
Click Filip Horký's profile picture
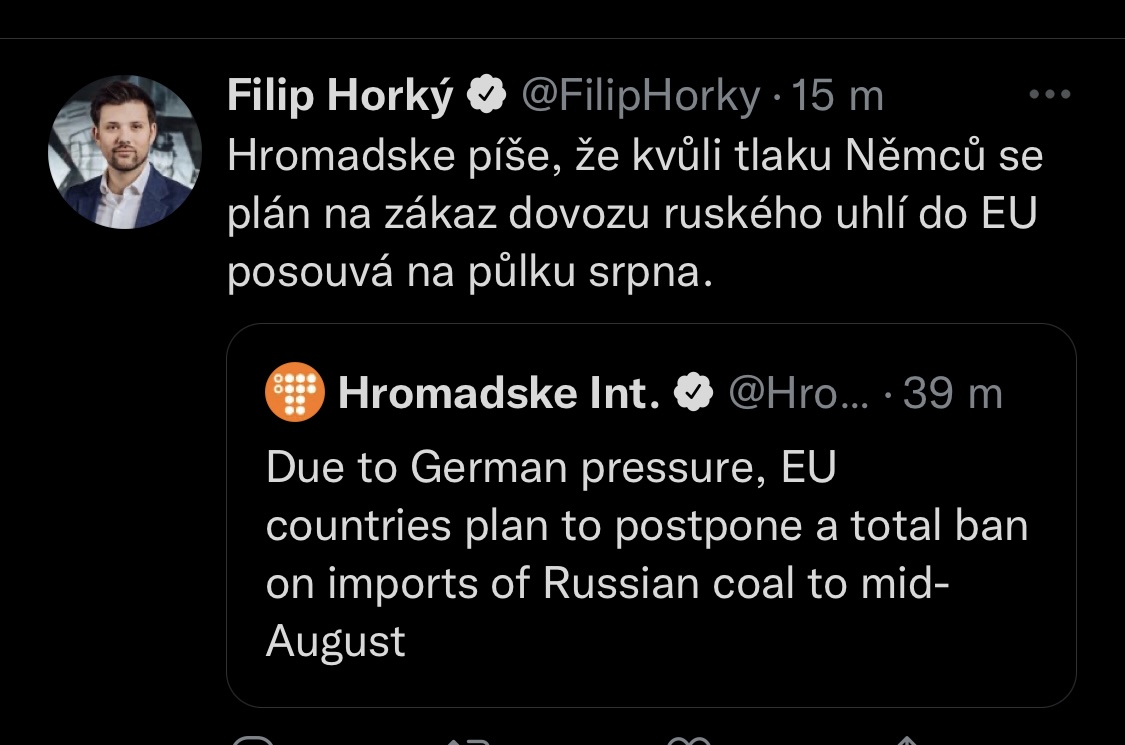click(125, 152)
